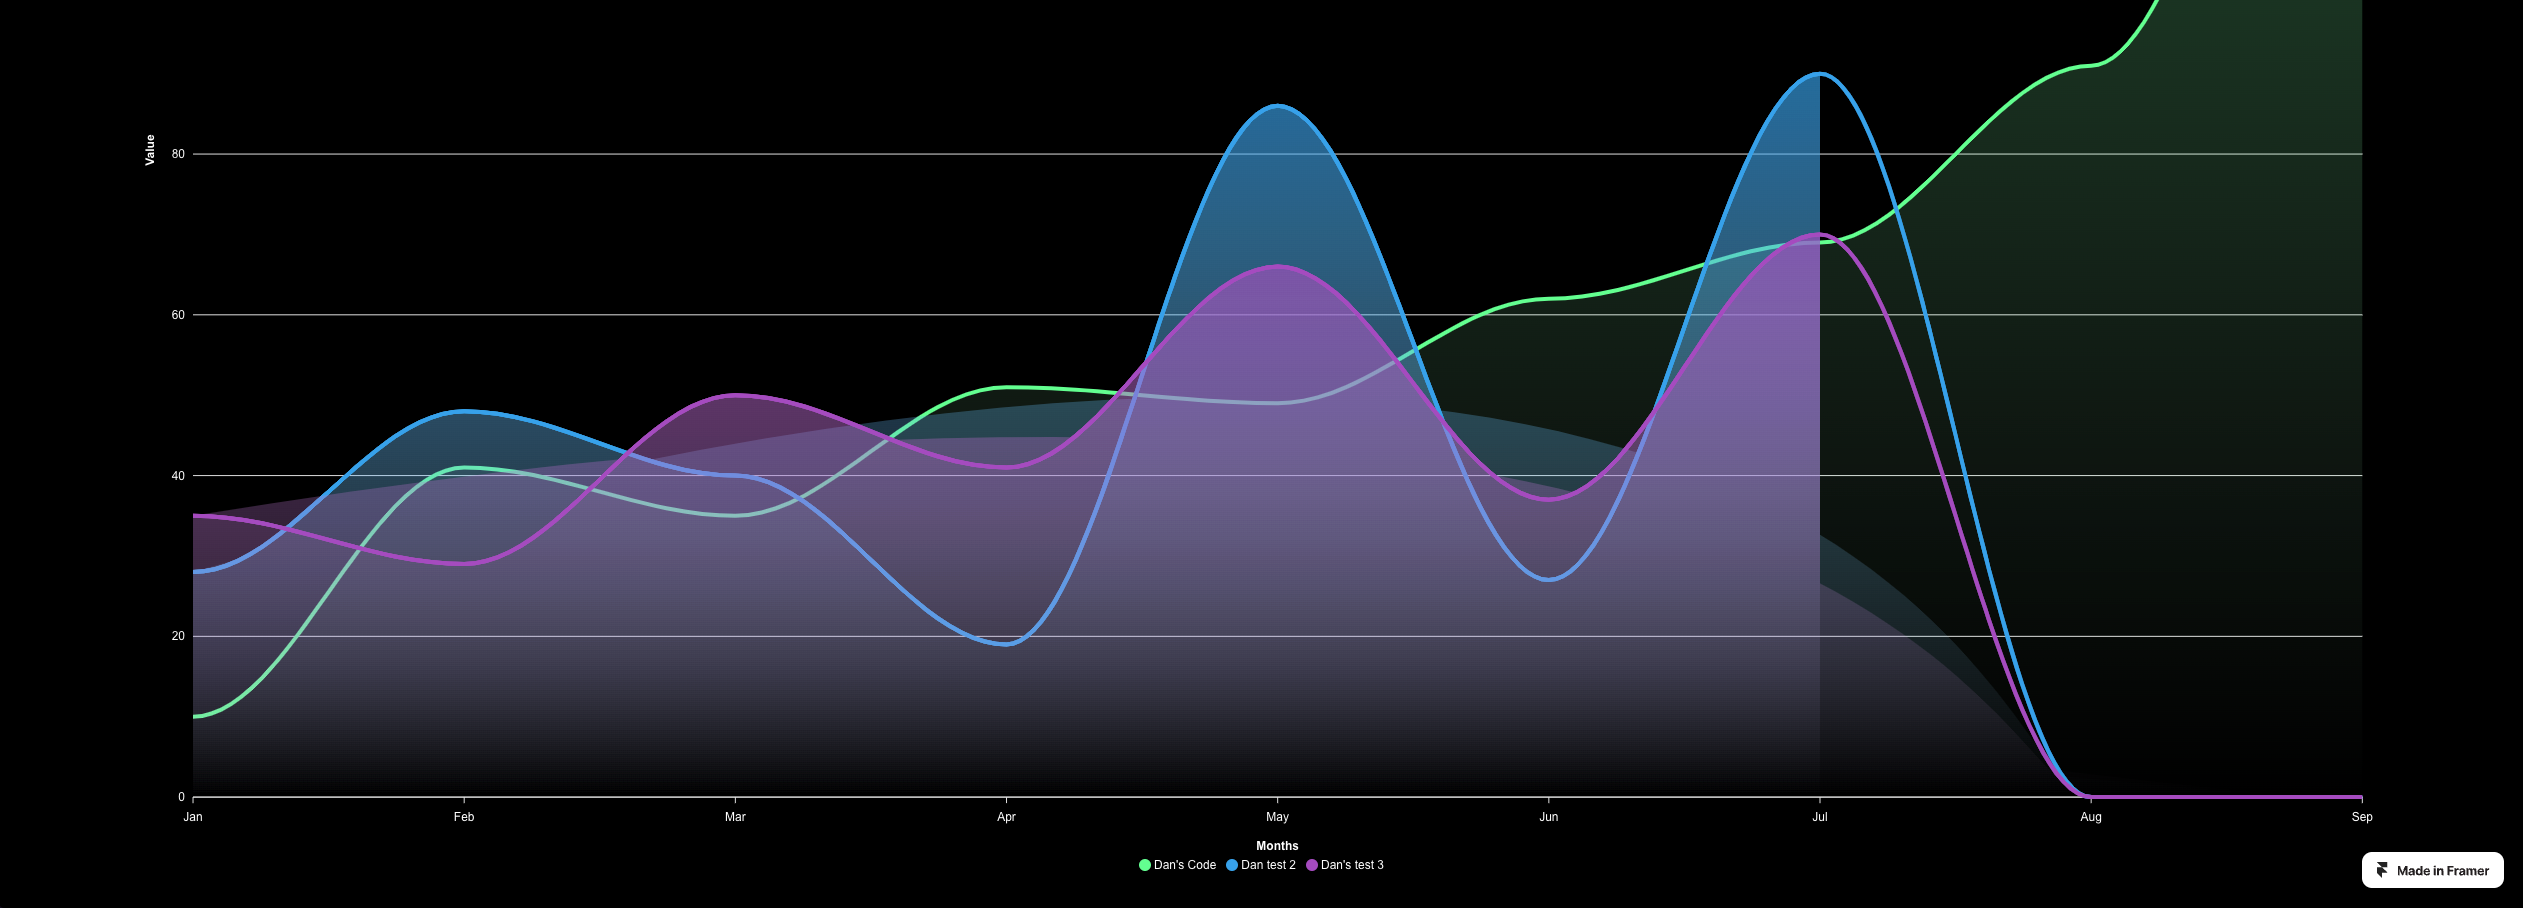This screenshot has height=908, width=2523.
Task: Click the purple line's Mar peak
Action: tap(735, 395)
